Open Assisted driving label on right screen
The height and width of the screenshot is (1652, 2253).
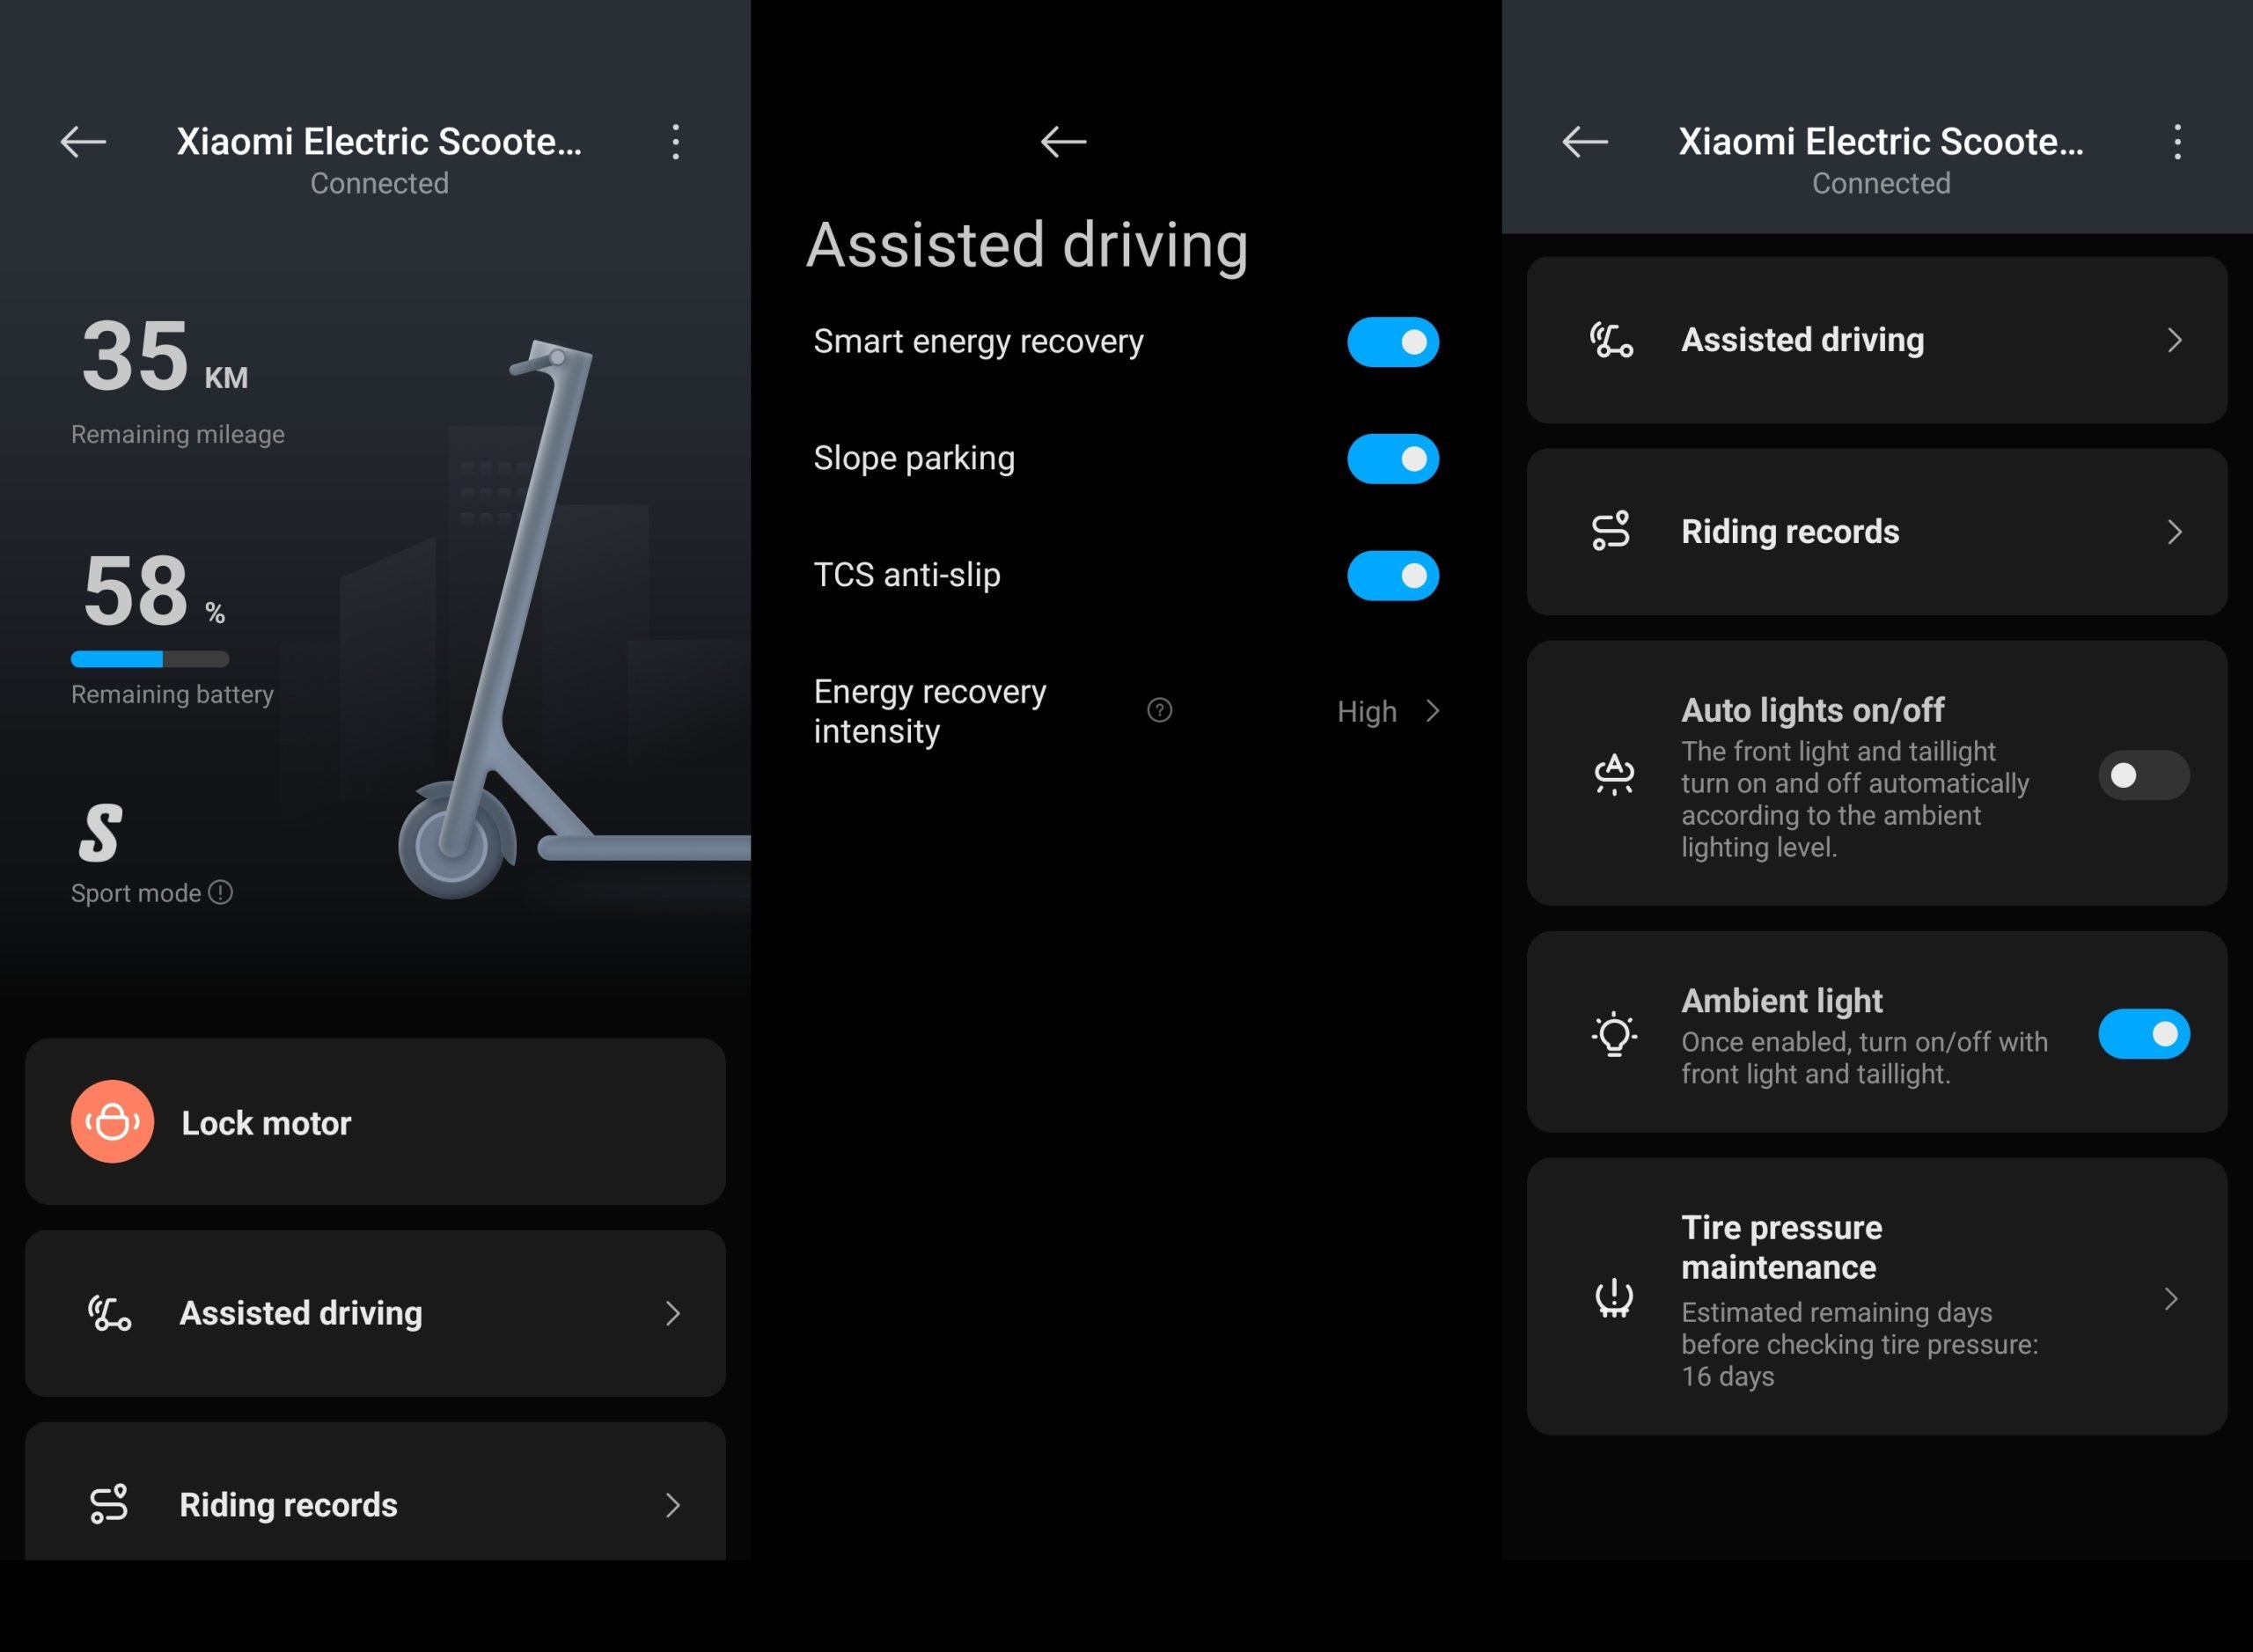coord(1802,340)
